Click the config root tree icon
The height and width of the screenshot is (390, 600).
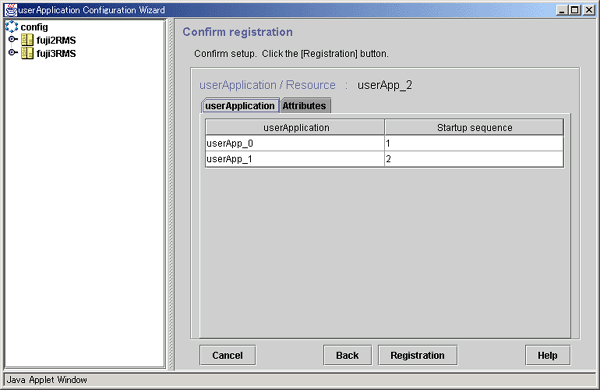click(x=11, y=26)
